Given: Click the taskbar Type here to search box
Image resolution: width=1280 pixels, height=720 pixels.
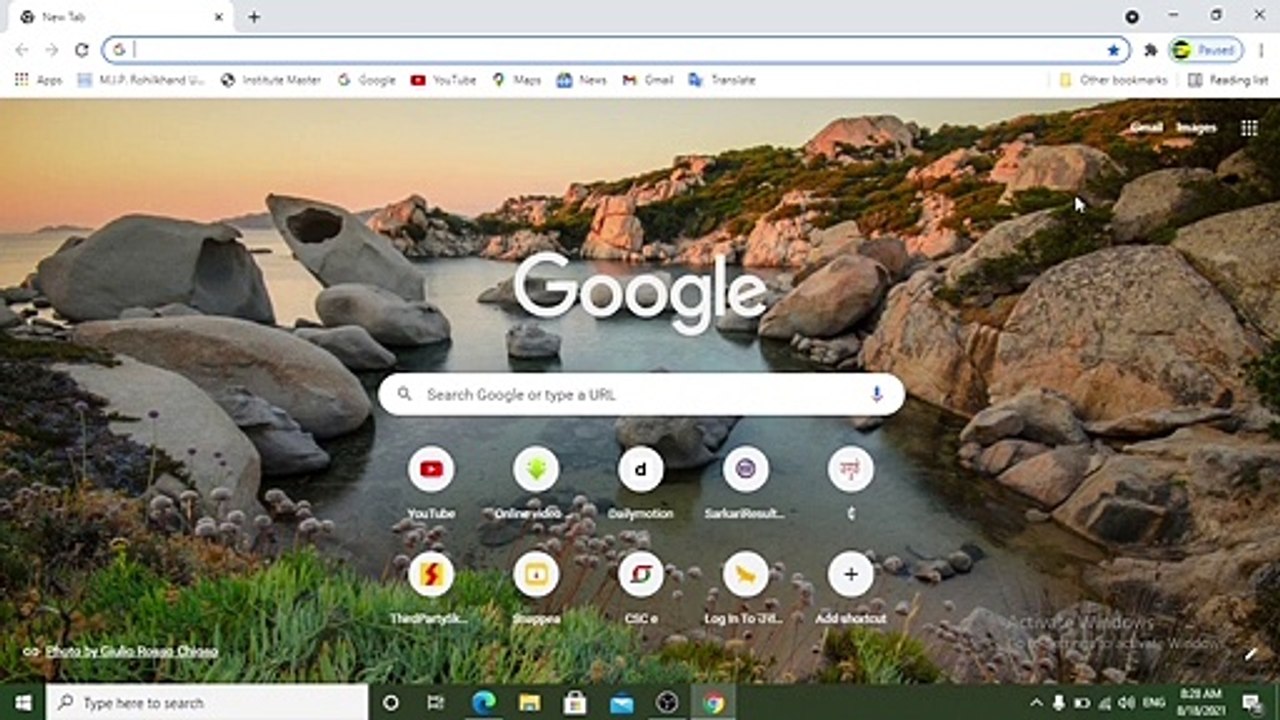Looking at the screenshot, I should coord(207,703).
